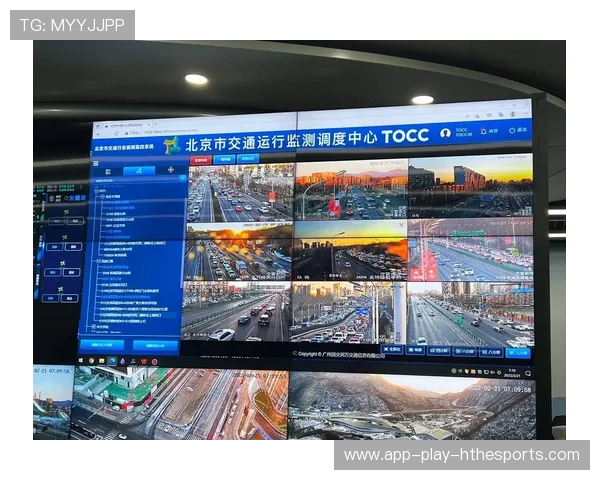Click the browser refresh icon
600x480 pixels.
click(x=116, y=134)
